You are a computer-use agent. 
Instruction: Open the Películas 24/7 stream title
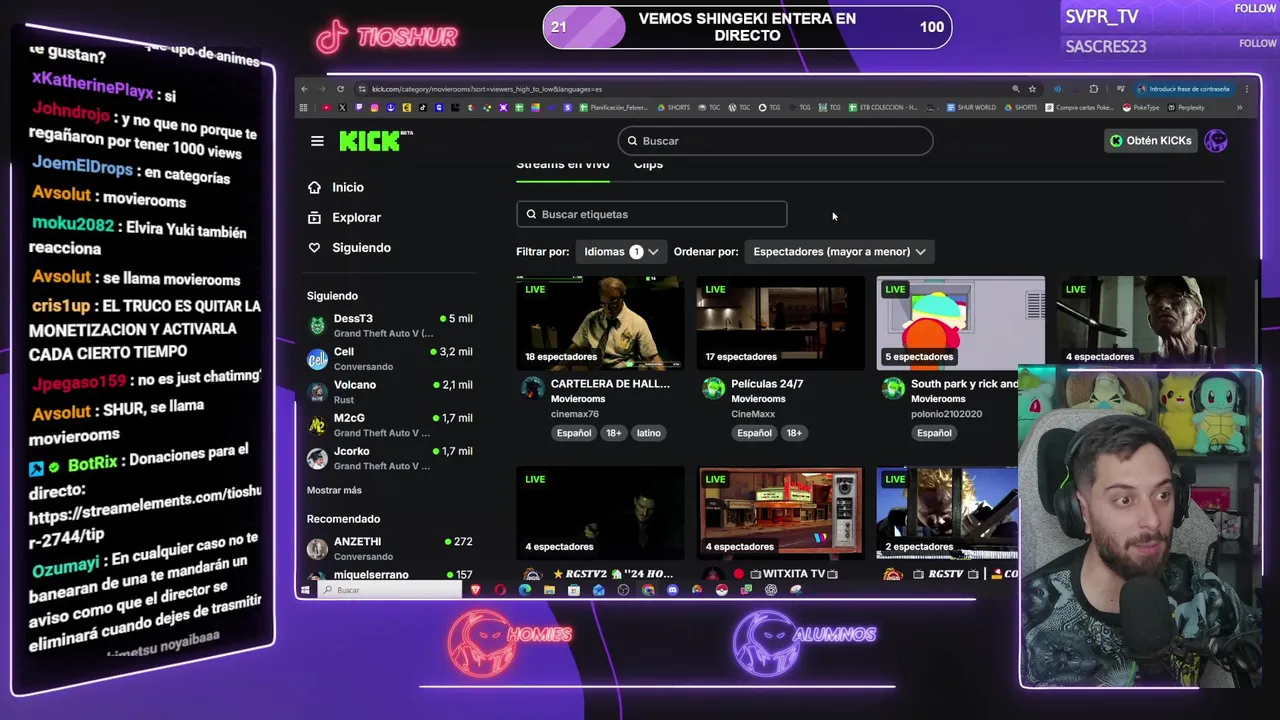click(x=767, y=384)
